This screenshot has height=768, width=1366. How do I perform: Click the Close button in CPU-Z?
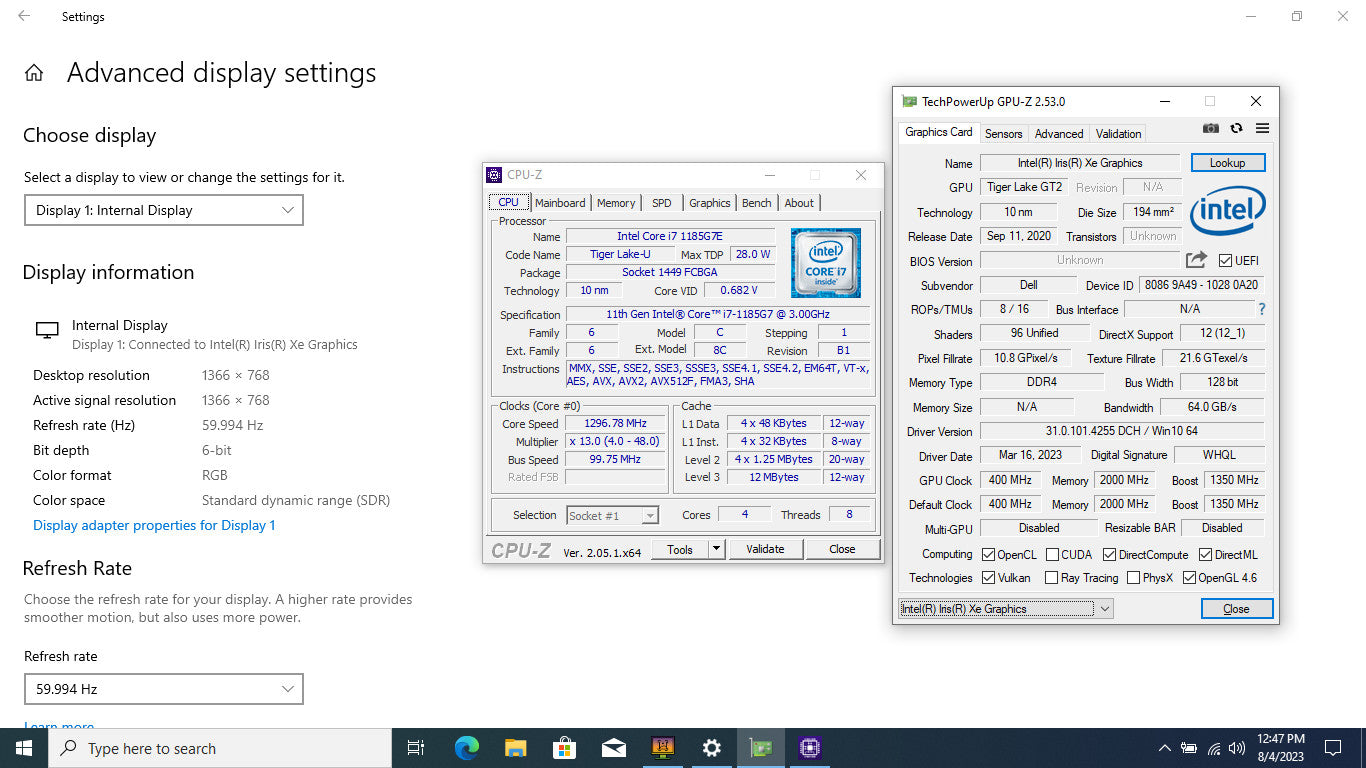pyautogui.click(x=842, y=549)
